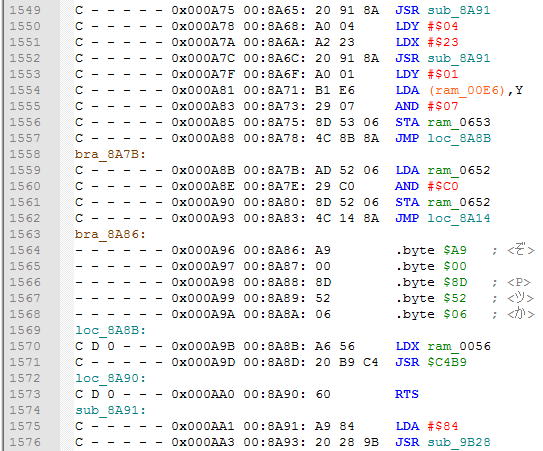Place cursor on the RTS instruction
Screen dimensions: 543x451
(x=407, y=394)
